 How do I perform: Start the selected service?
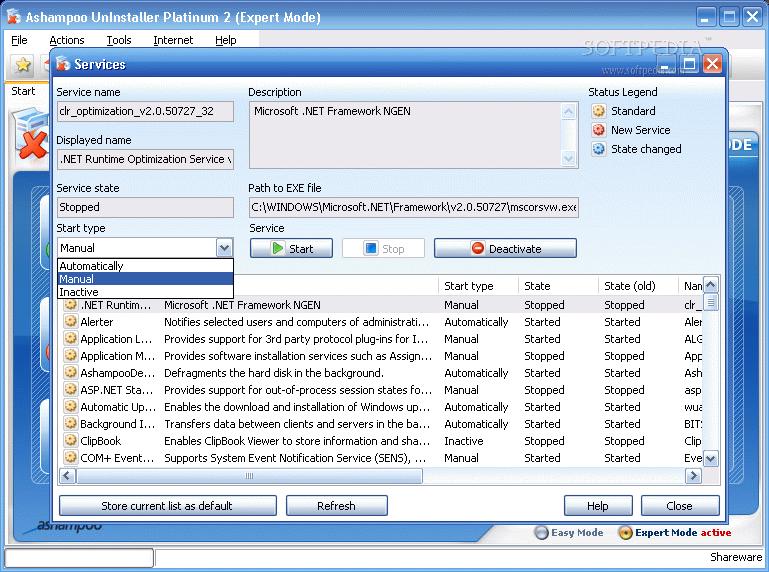[291, 248]
